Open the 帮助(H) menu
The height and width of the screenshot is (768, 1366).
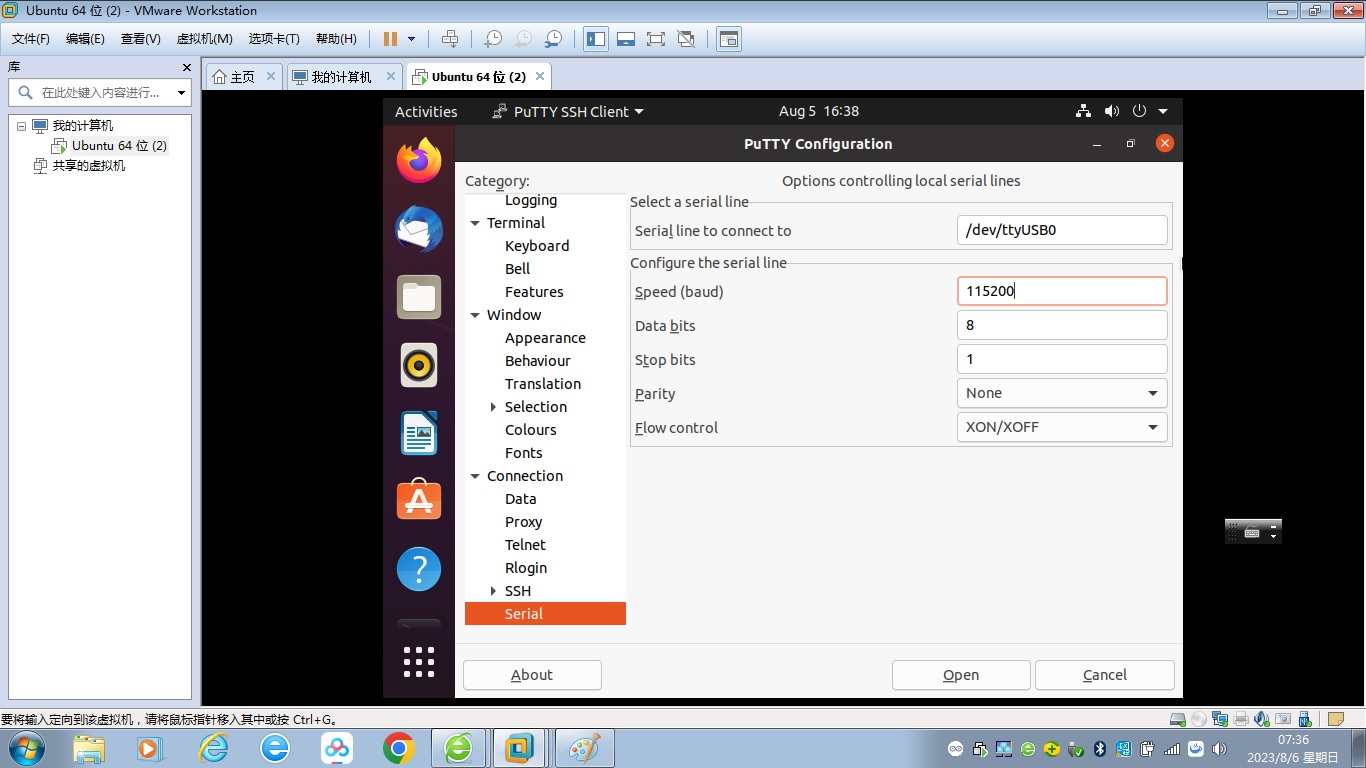point(336,39)
